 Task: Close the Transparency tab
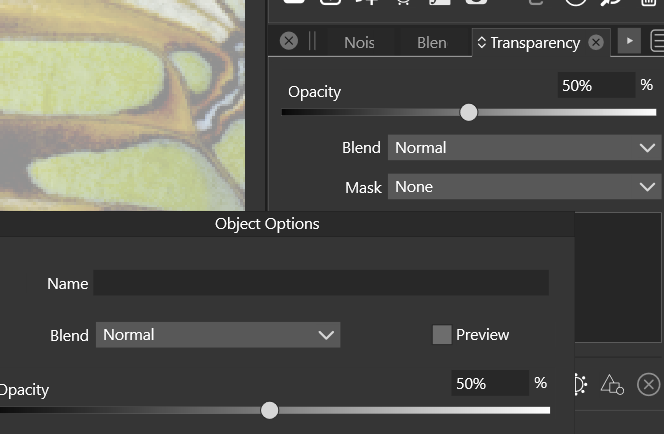[x=596, y=42]
